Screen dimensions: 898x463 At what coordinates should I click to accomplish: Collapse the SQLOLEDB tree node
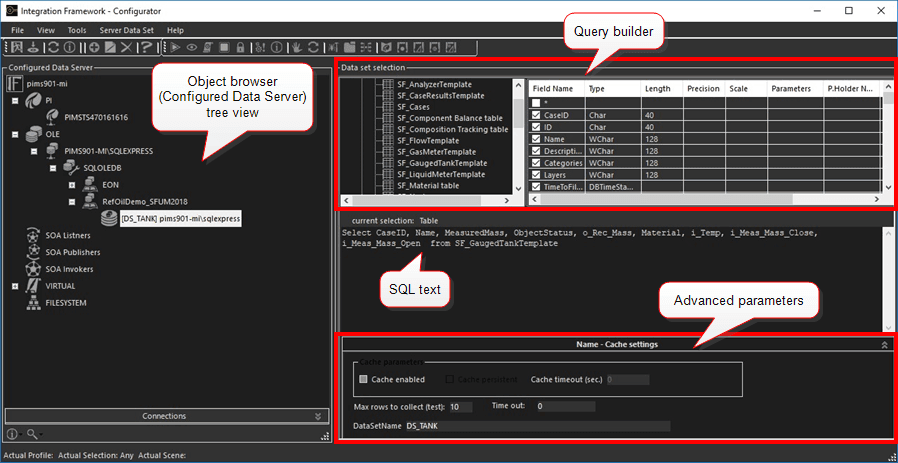point(53,168)
